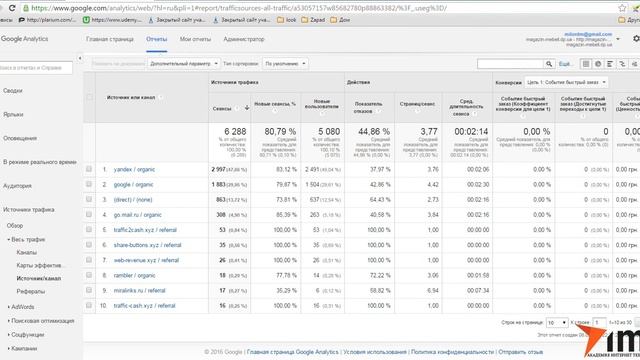Collapse the left sidebar with the arrow icon

coord(80,58)
